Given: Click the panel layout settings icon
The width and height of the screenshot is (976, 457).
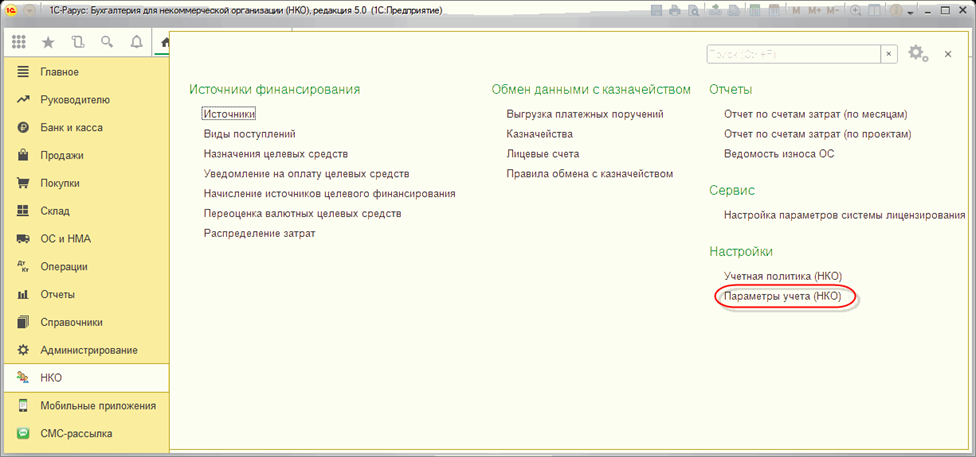Looking at the screenshot, I should (x=875, y=11).
